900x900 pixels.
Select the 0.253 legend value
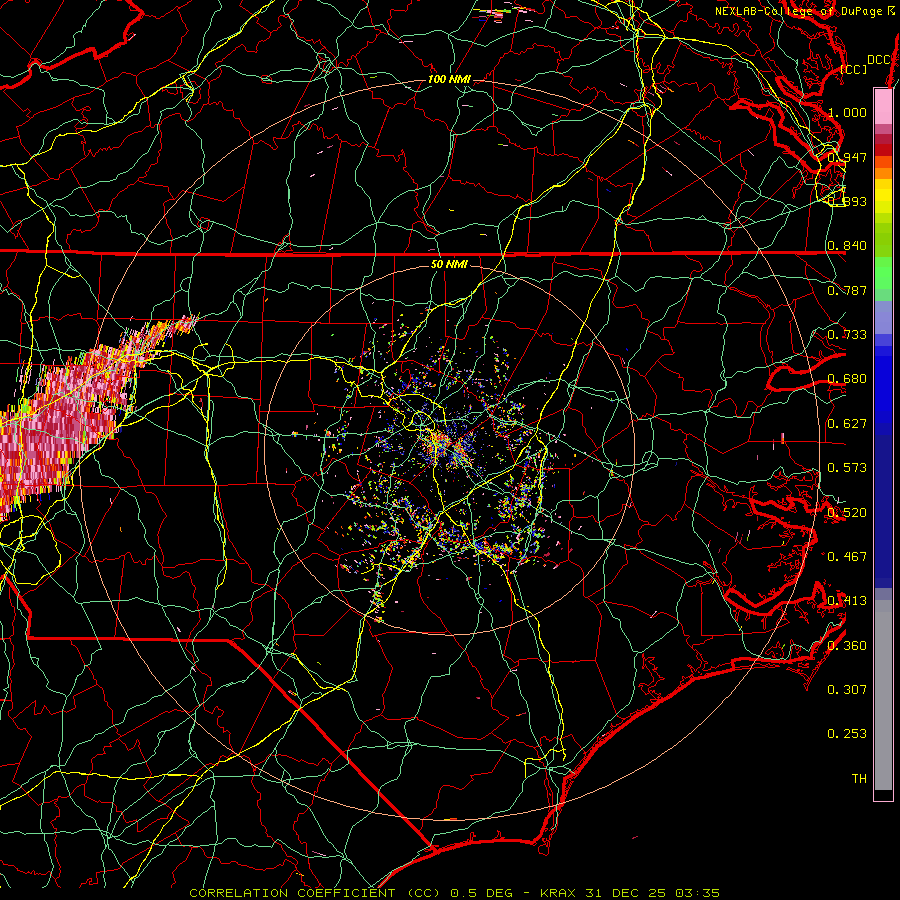click(847, 734)
